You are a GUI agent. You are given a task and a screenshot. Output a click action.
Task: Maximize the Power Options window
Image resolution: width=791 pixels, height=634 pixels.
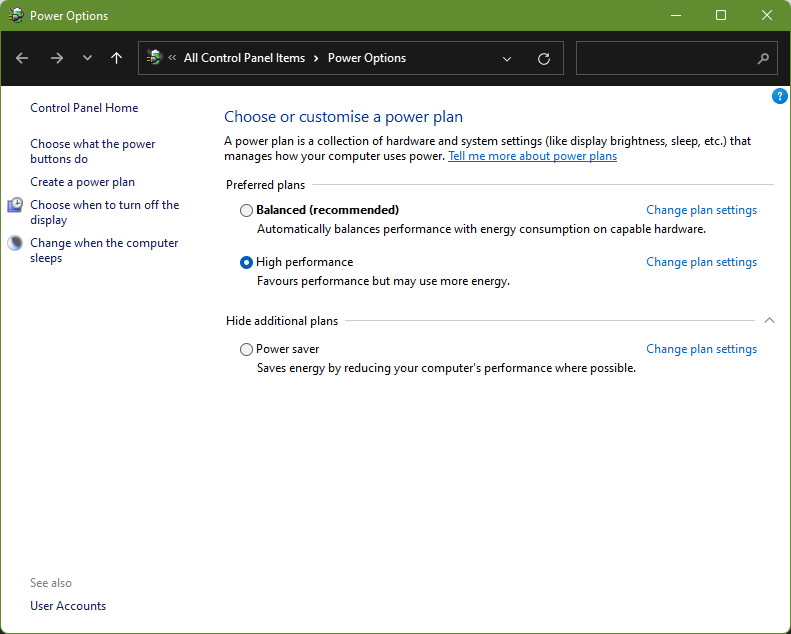click(721, 15)
